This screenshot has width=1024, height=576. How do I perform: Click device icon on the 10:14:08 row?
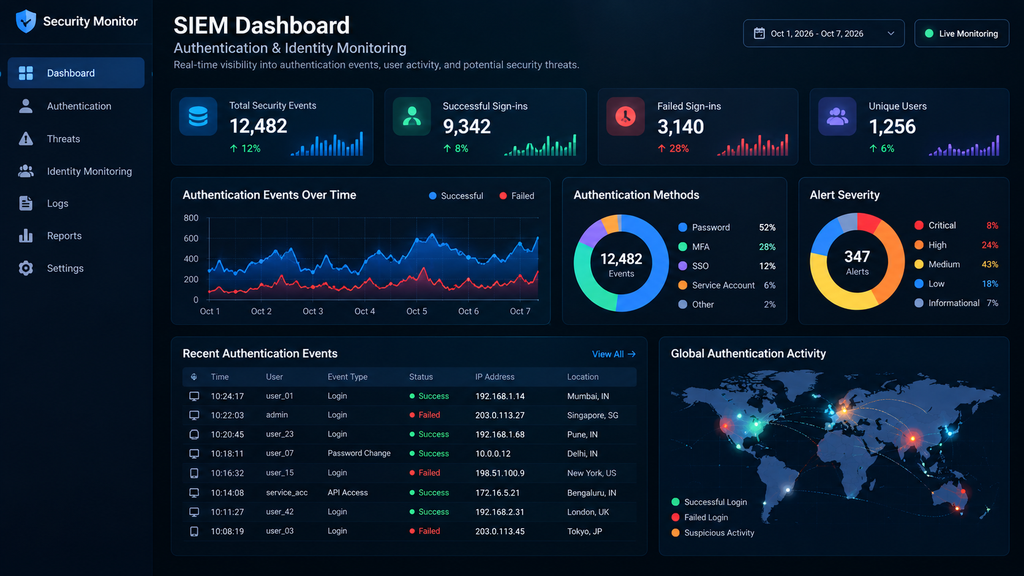click(194, 492)
